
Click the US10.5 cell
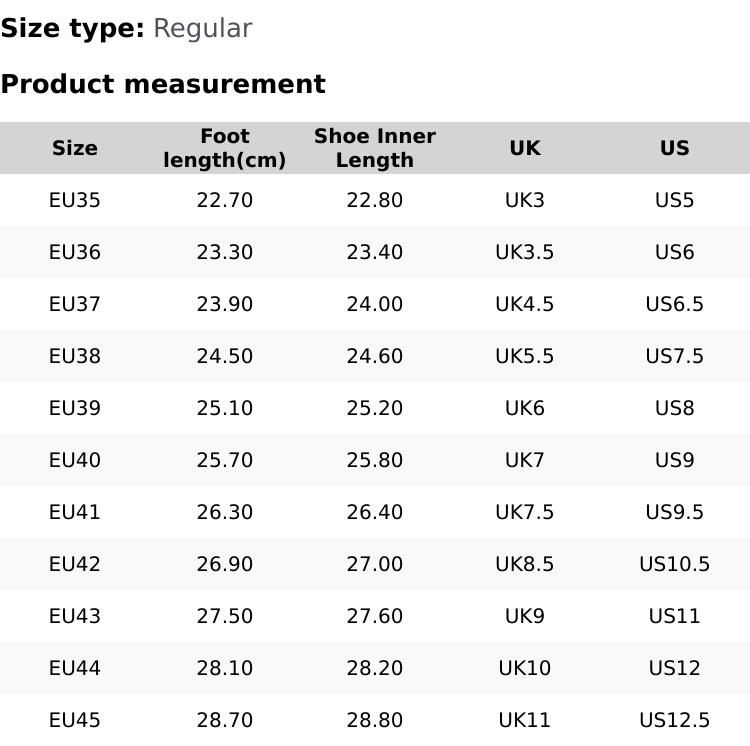675,564
